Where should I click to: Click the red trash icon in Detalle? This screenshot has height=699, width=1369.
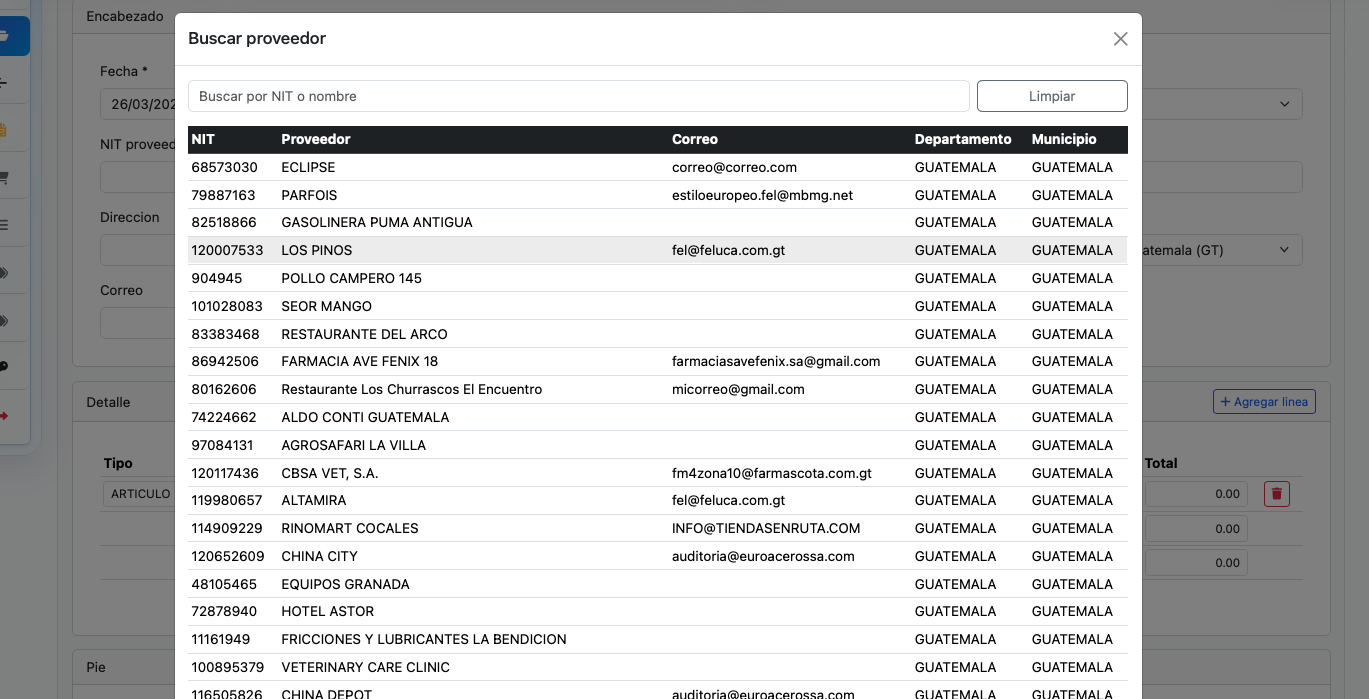click(x=1277, y=494)
